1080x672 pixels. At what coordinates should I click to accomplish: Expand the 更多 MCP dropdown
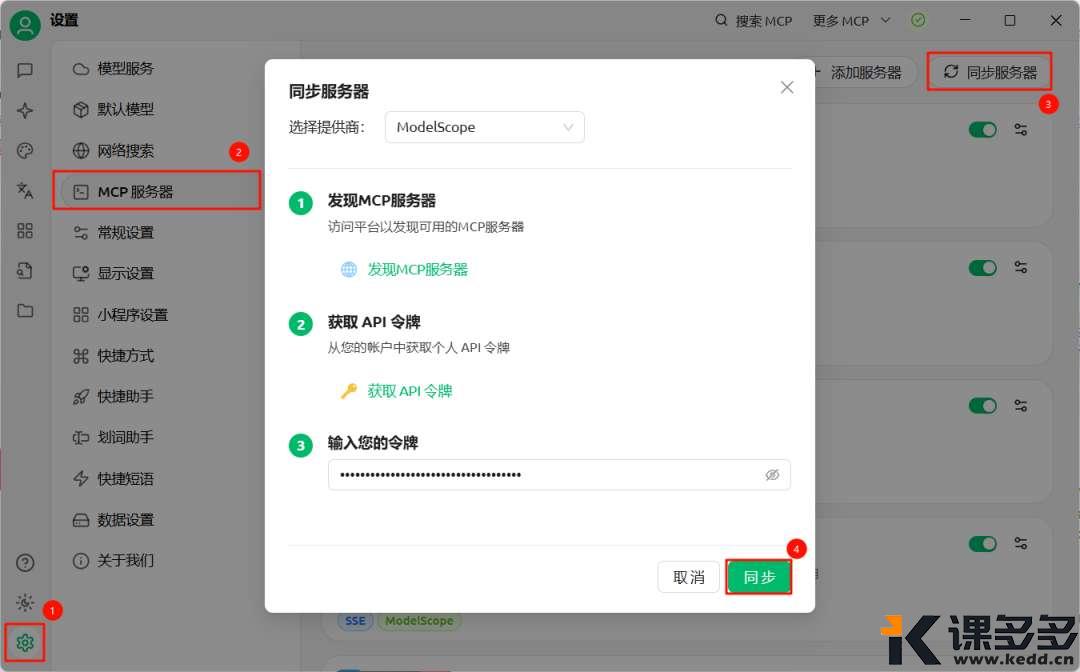point(851,21)
